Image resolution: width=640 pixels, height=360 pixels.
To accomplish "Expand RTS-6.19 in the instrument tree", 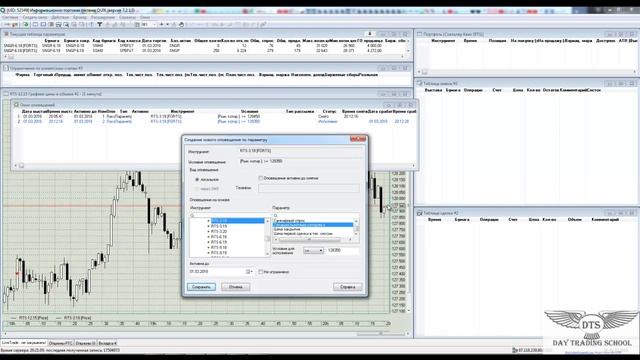I will click(x=209, y=242).
